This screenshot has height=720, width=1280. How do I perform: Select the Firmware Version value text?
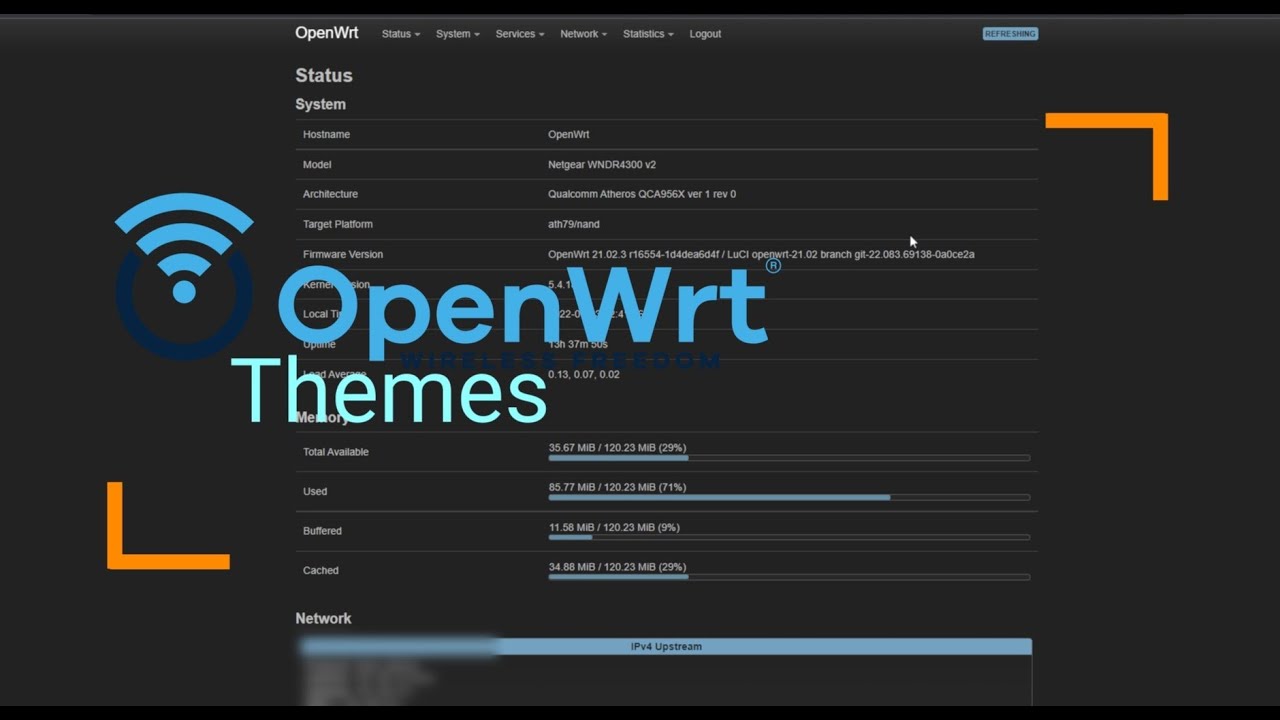(761, 254)
